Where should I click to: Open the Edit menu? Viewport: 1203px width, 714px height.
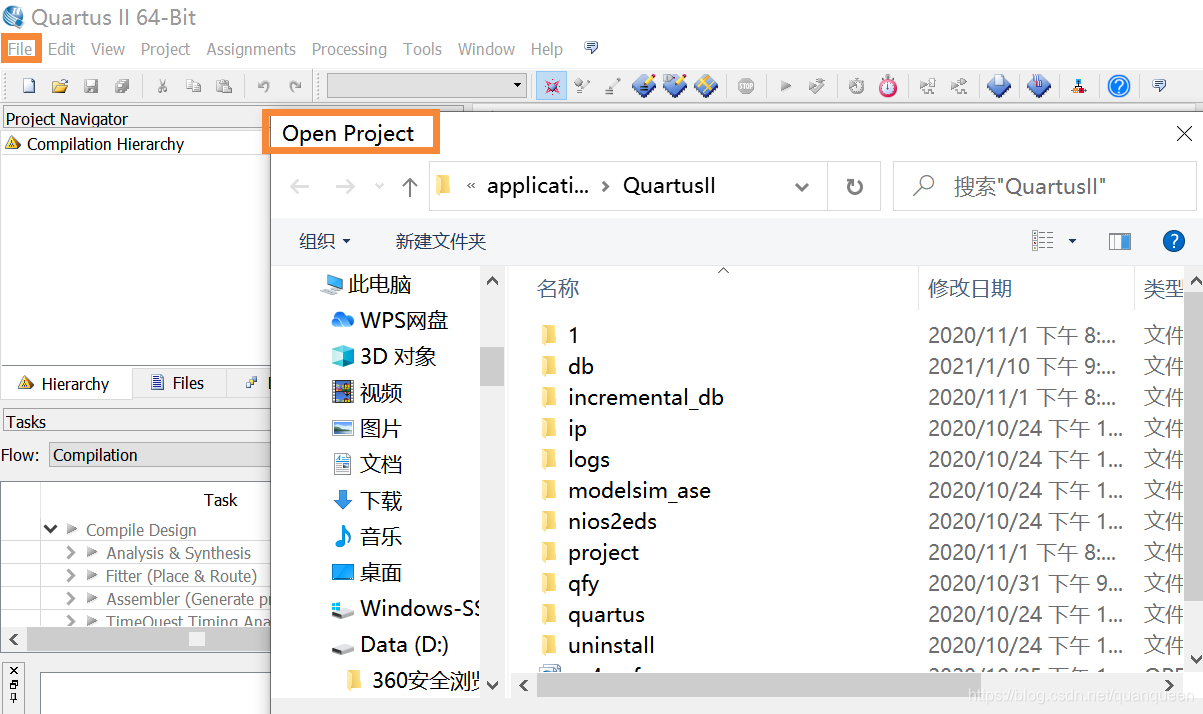(62, 49)
